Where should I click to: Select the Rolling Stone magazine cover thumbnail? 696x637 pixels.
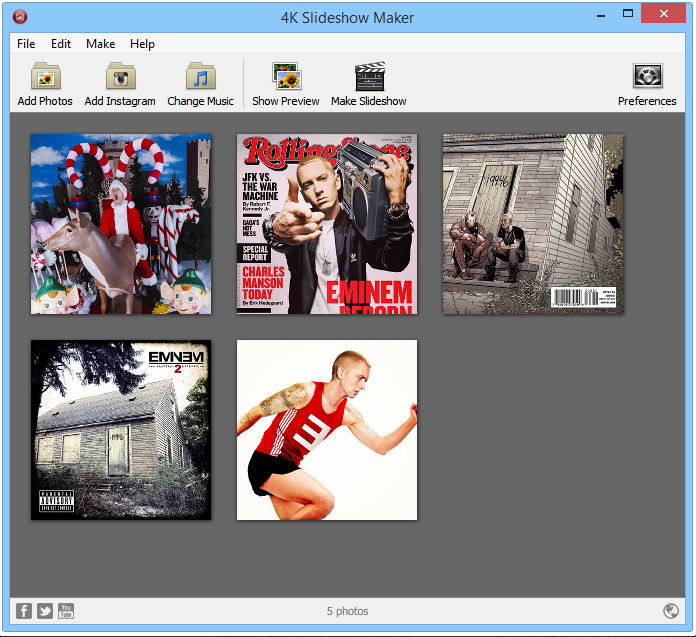click(327, 224)
